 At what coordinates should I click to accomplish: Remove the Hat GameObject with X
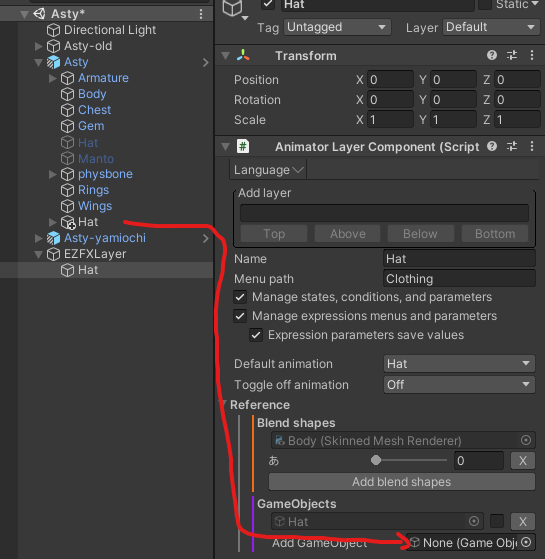click(x=523, y=522)
